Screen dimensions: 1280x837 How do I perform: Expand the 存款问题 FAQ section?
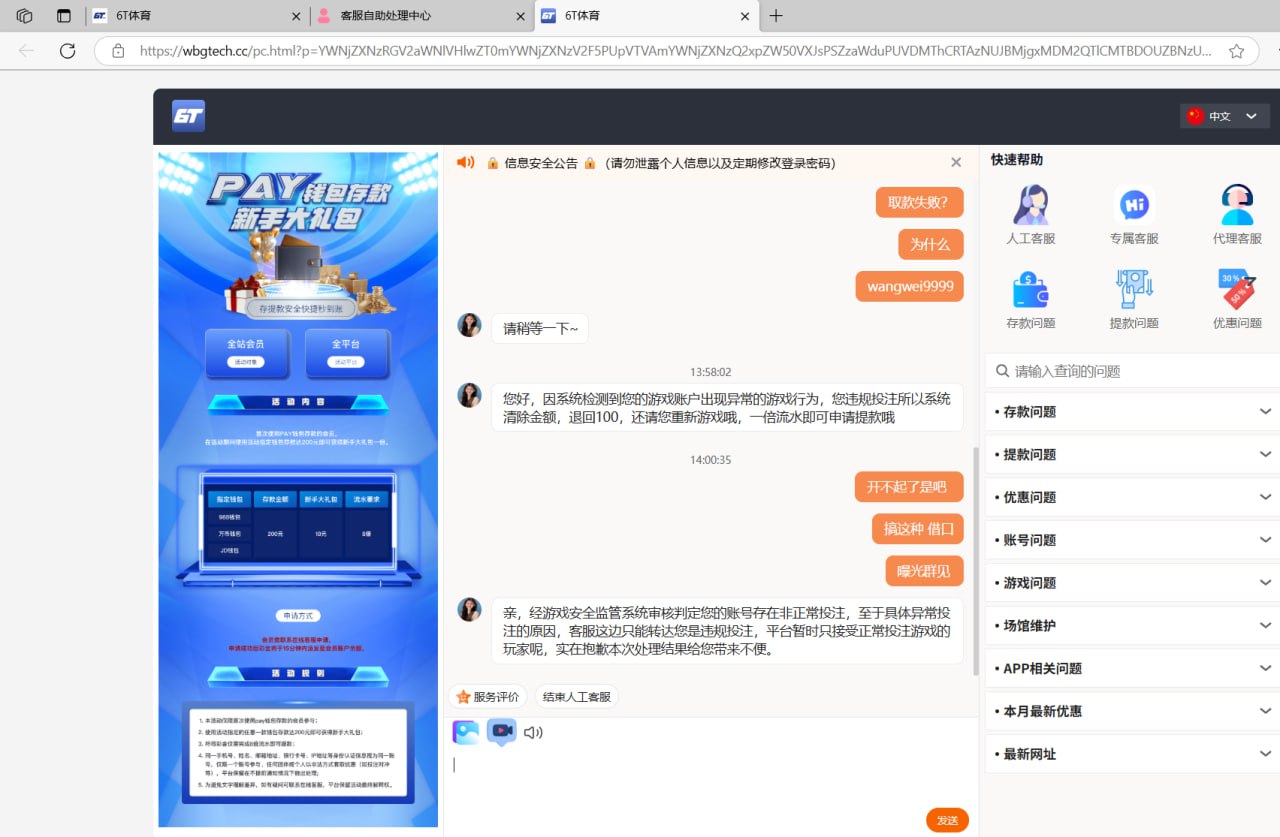pyautogui.click(x=1132, y=412)
